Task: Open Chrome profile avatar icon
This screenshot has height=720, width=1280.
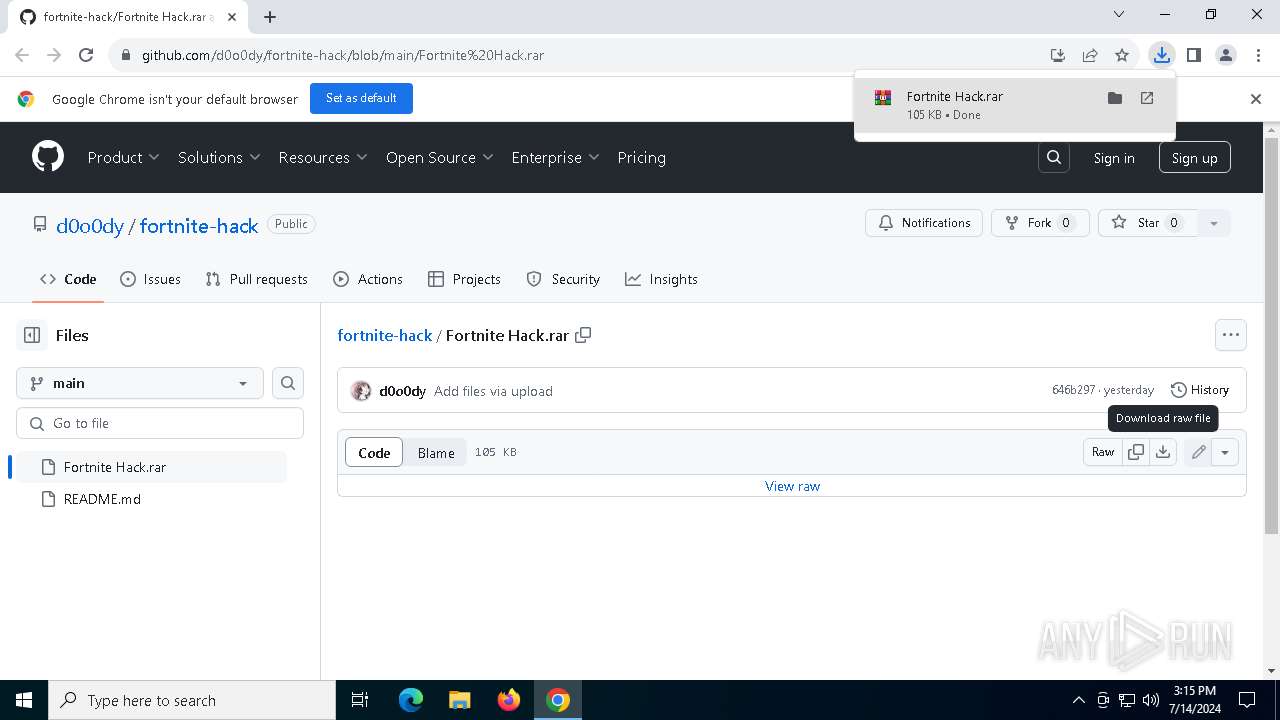Action: [1226, 55]
